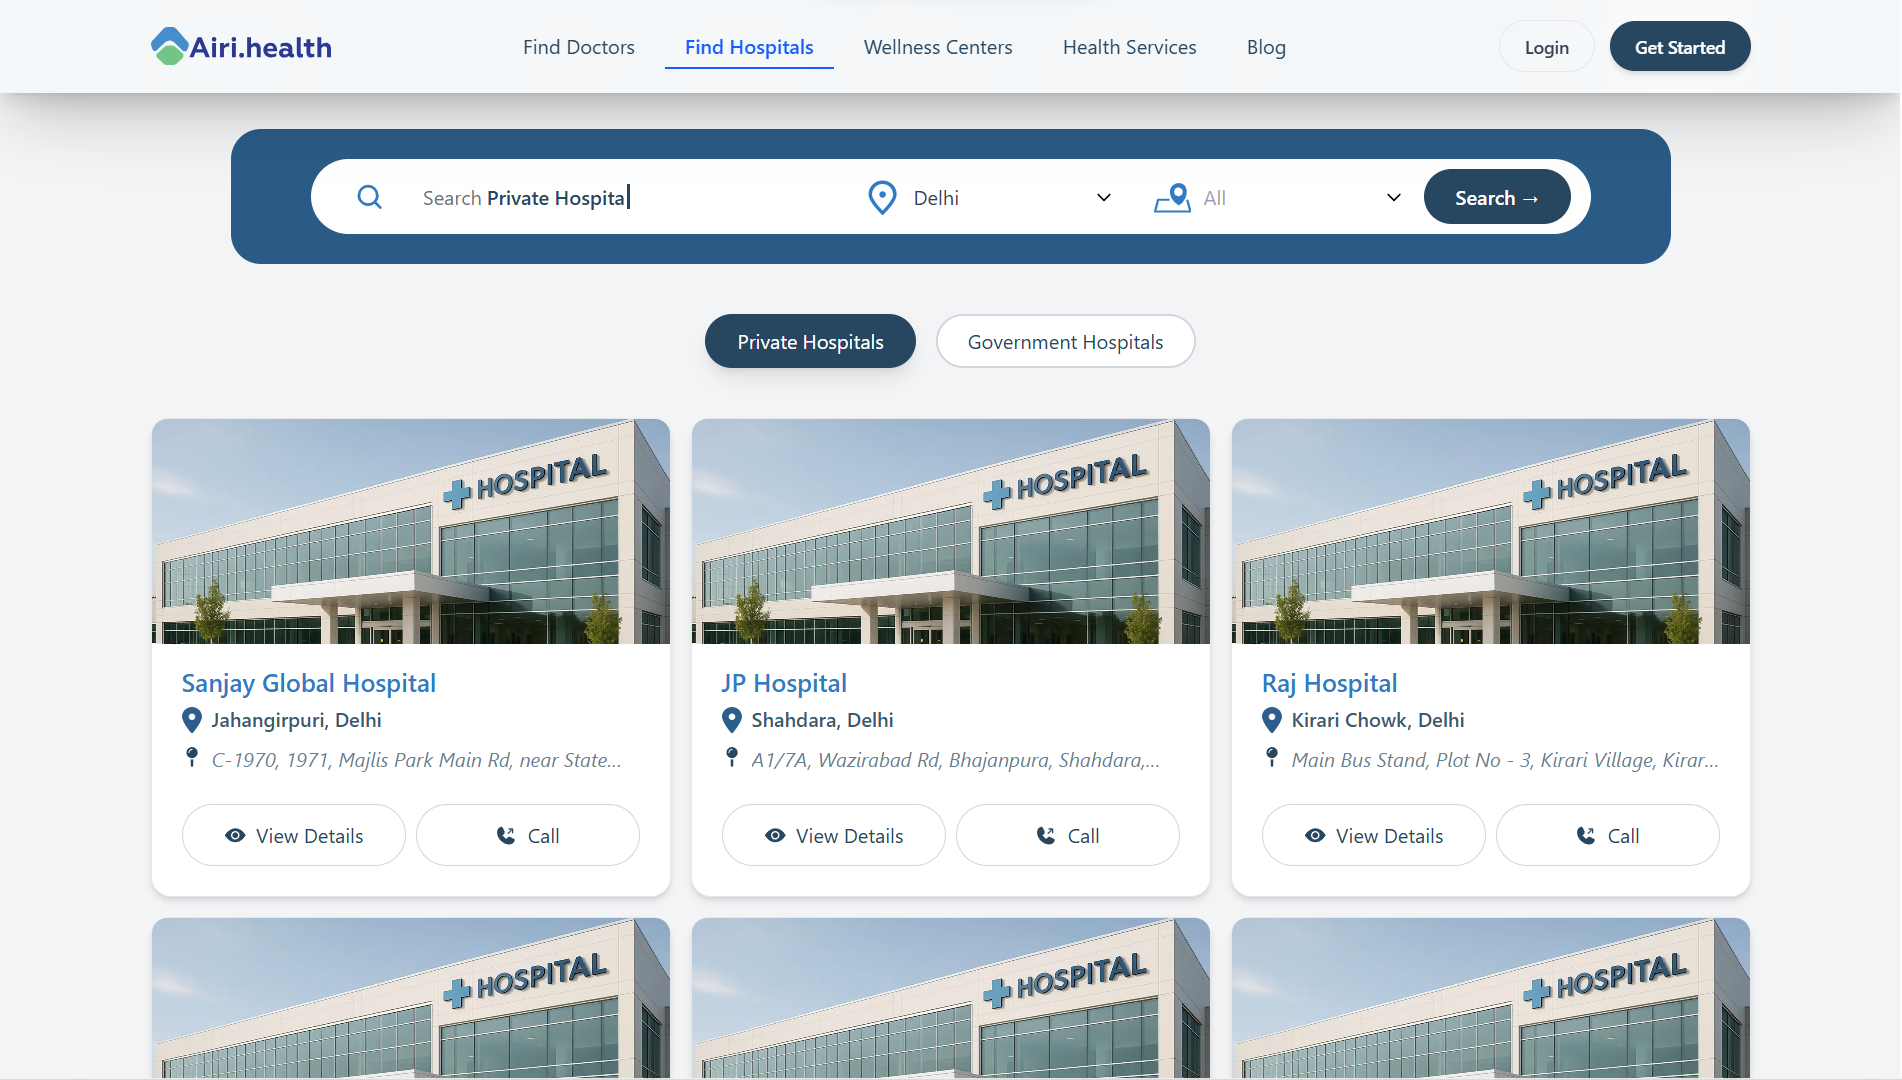The height and width of the screenshot is (1080, 1902).
Task: Click 'Shahdara, Delhi' location text
Action: pos(822,720)
